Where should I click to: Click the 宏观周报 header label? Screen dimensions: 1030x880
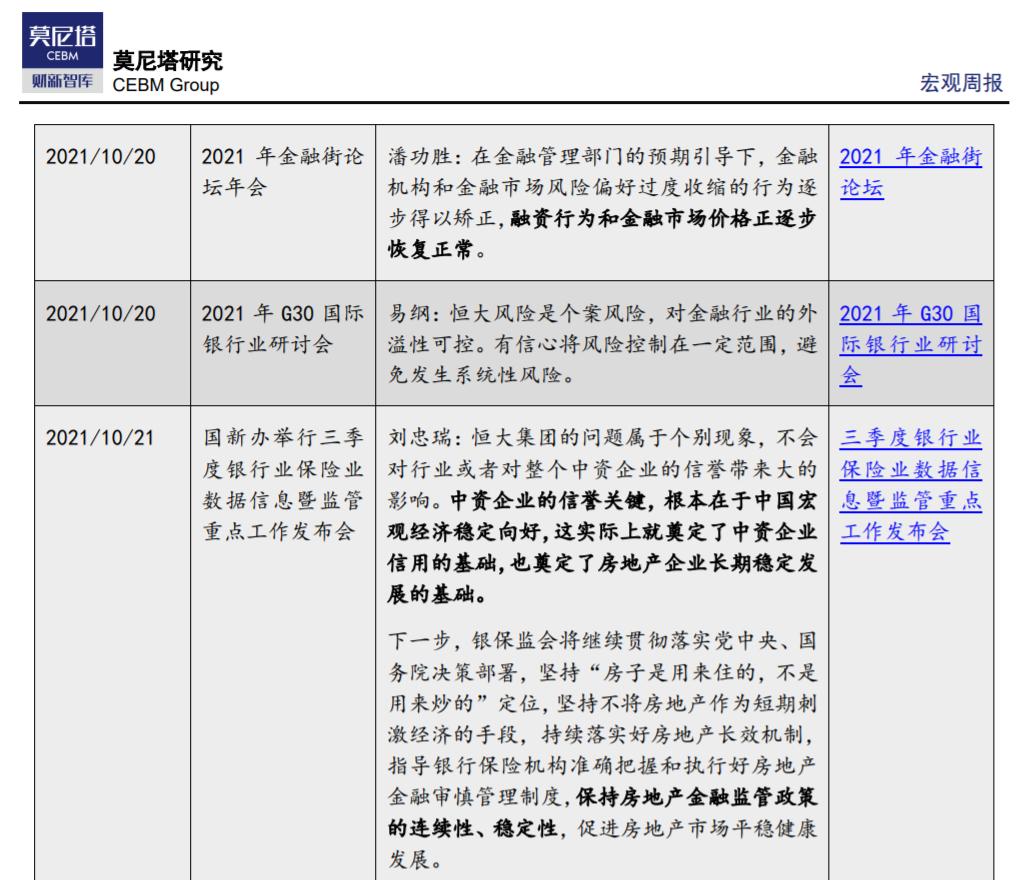pyautogui.click(x=961, y=83)
